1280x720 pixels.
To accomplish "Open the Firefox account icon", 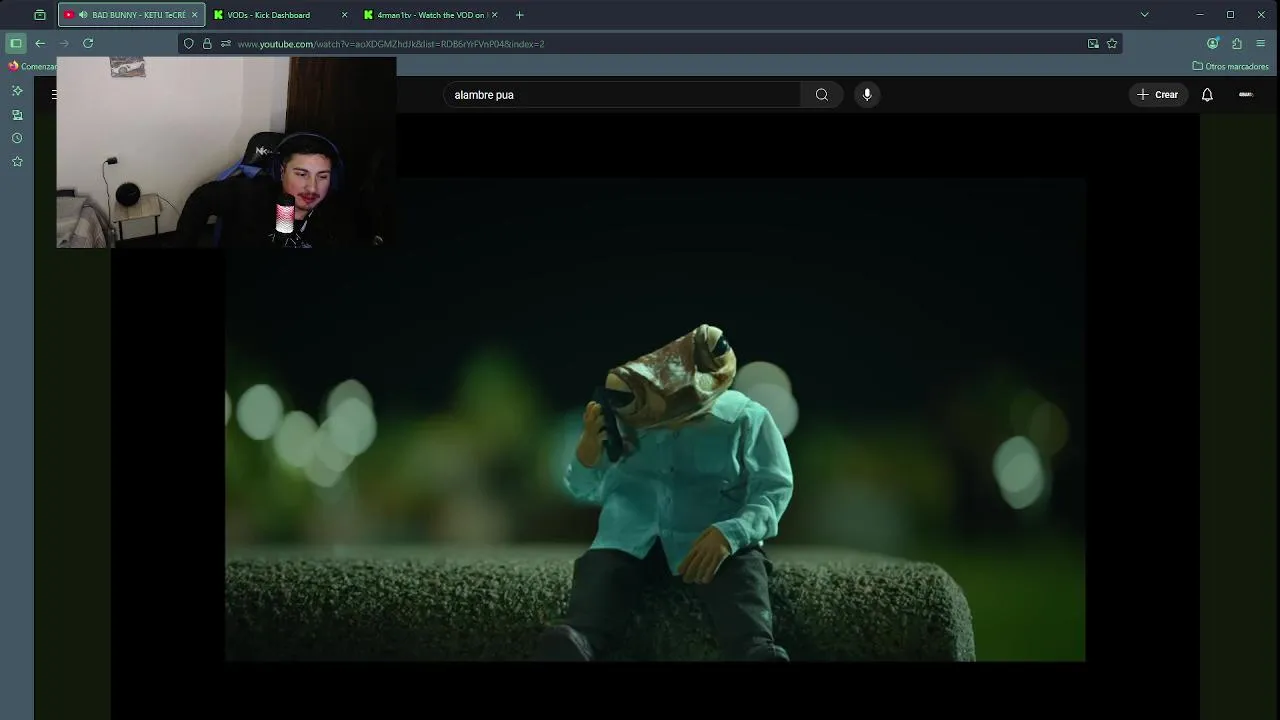I will pos(1213,43).
